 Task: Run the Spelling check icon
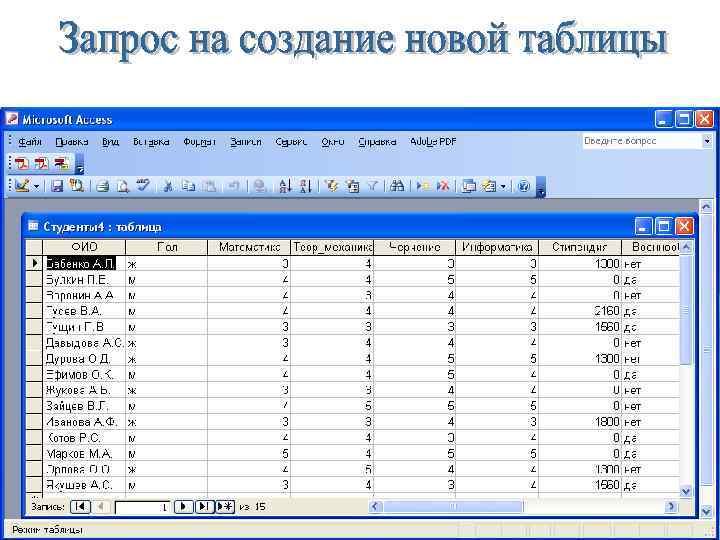tap(143, 186)
